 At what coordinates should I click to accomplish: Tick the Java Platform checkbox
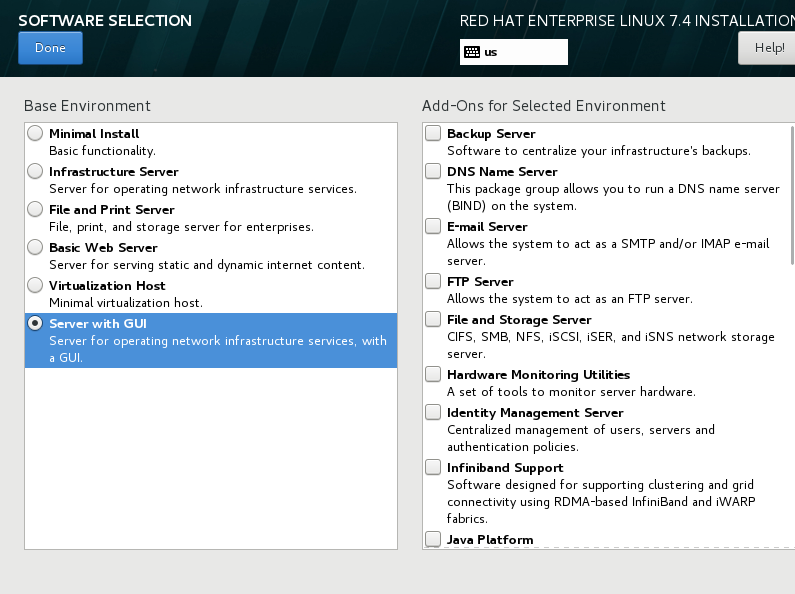[433, 539]
